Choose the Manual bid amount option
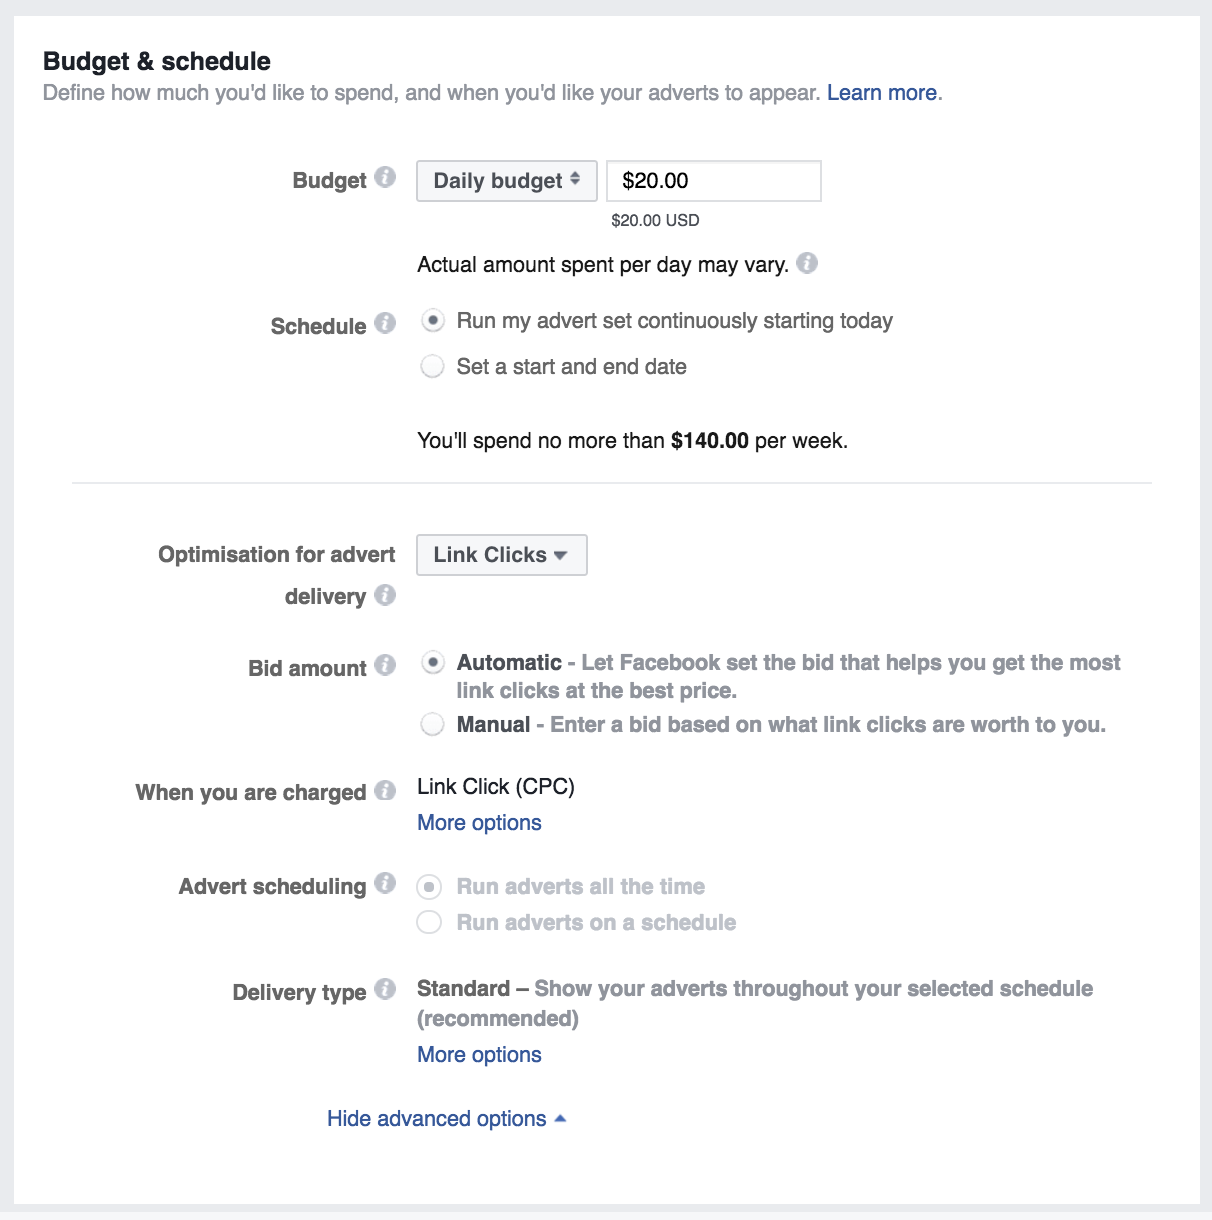The width and height of the screenshot is (1212, 1220). tap(432, 724)
